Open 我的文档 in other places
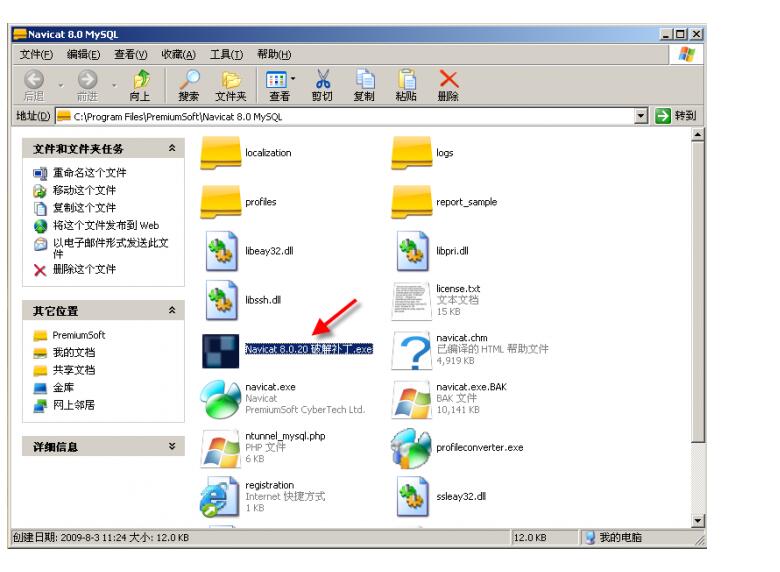The image size is (780, 572). (x=74, y=353)
